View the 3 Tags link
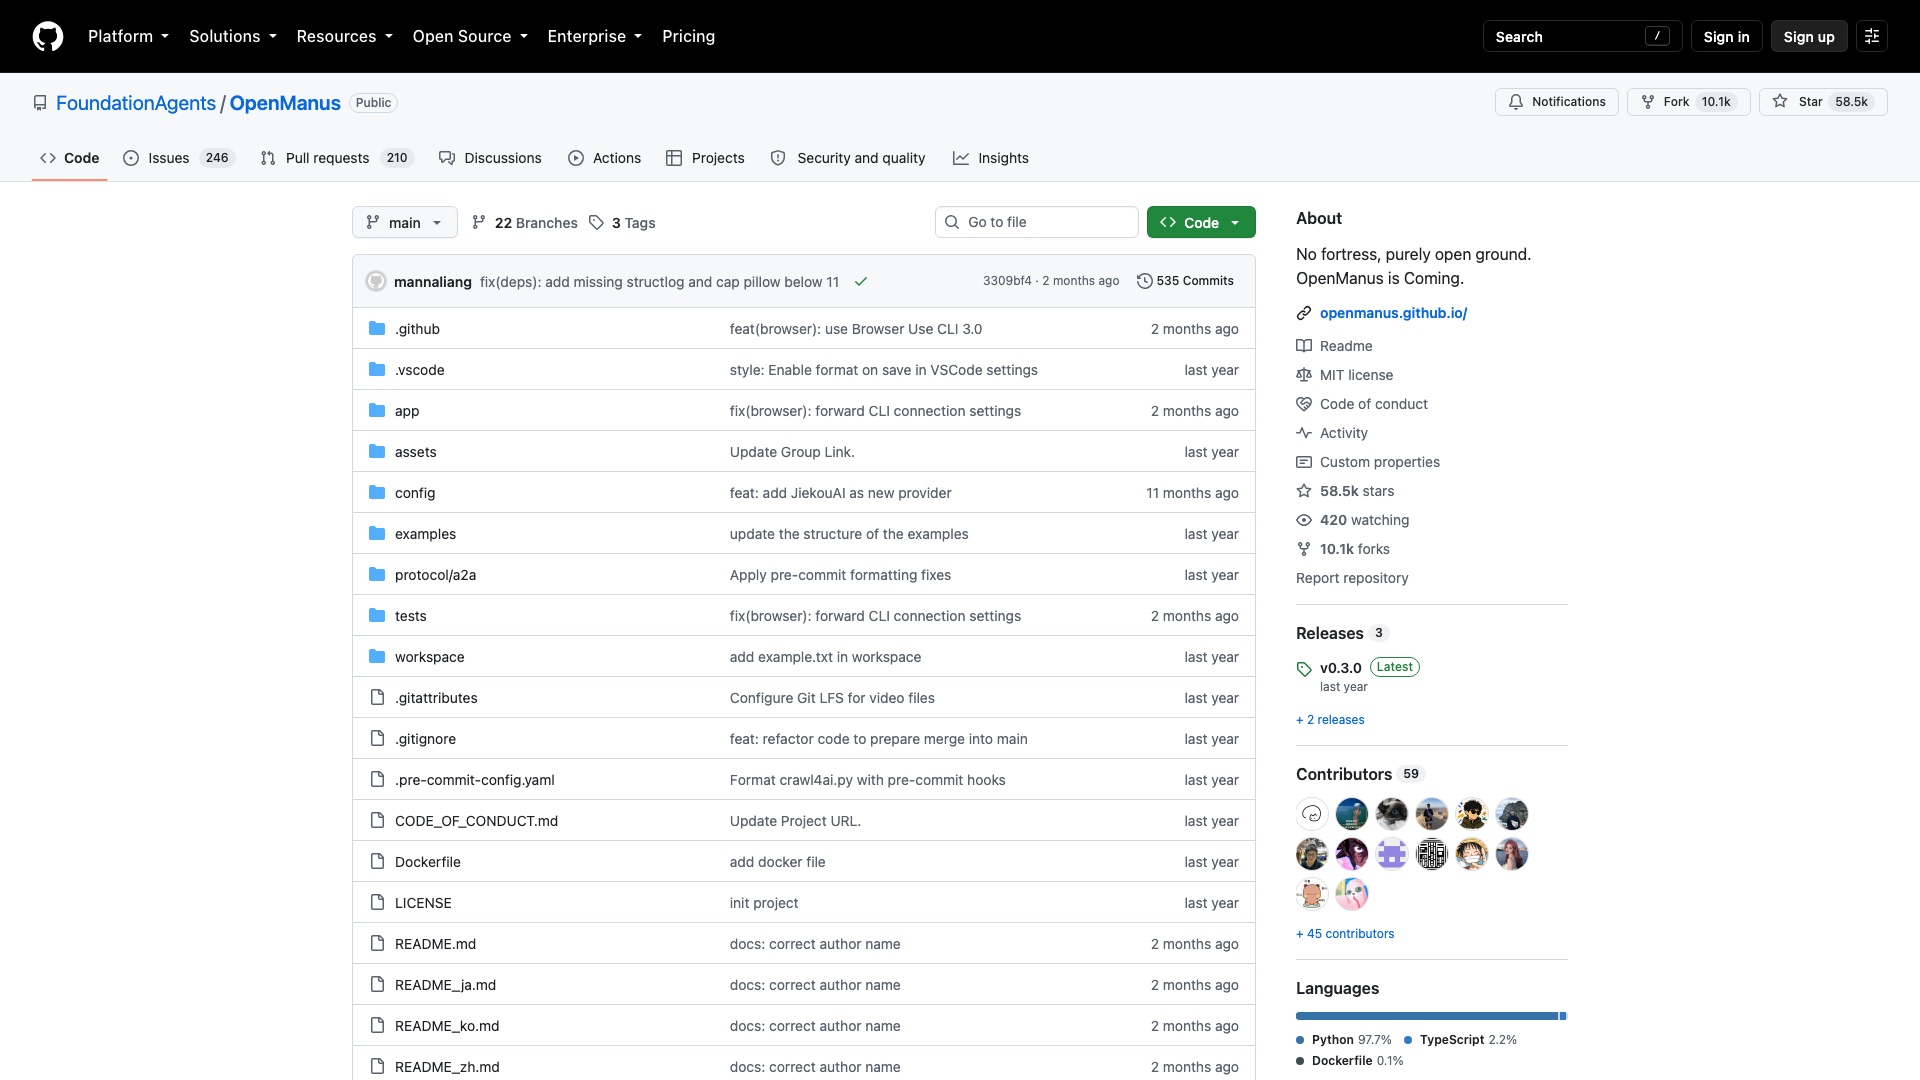 (622, 222)
